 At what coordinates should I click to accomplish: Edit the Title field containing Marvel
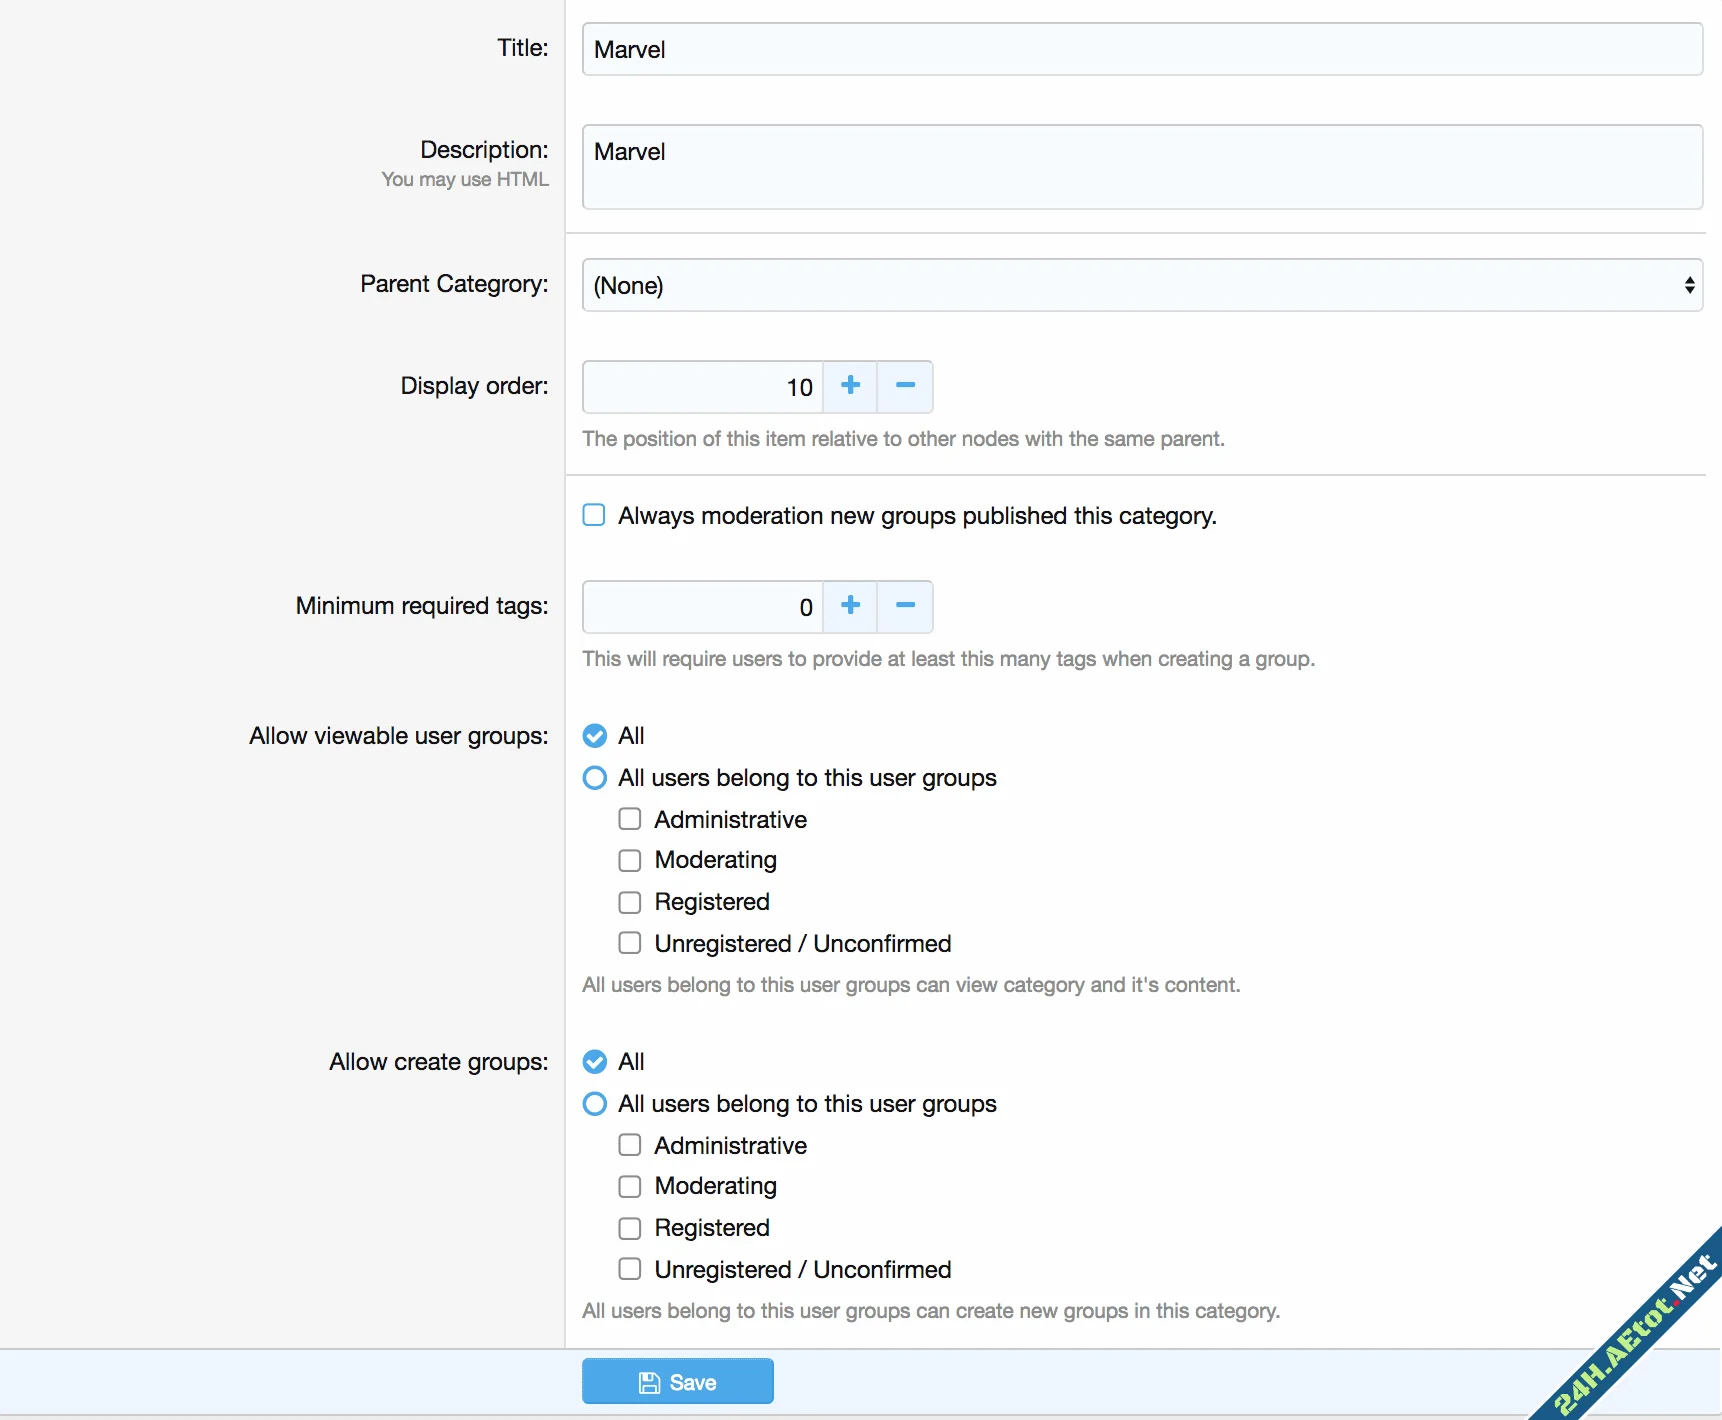[x=1140, y=49]
